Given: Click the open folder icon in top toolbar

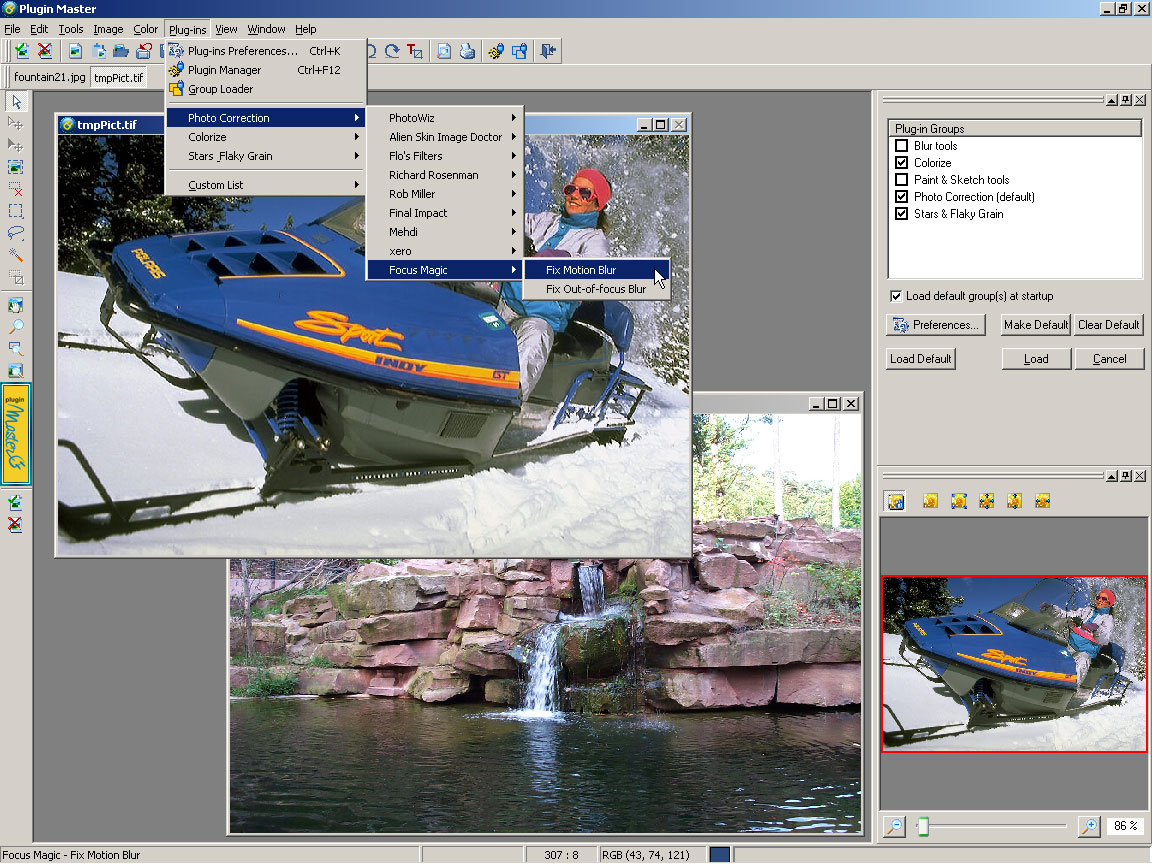Looking at the screenshot, I should tap(120, 51).
